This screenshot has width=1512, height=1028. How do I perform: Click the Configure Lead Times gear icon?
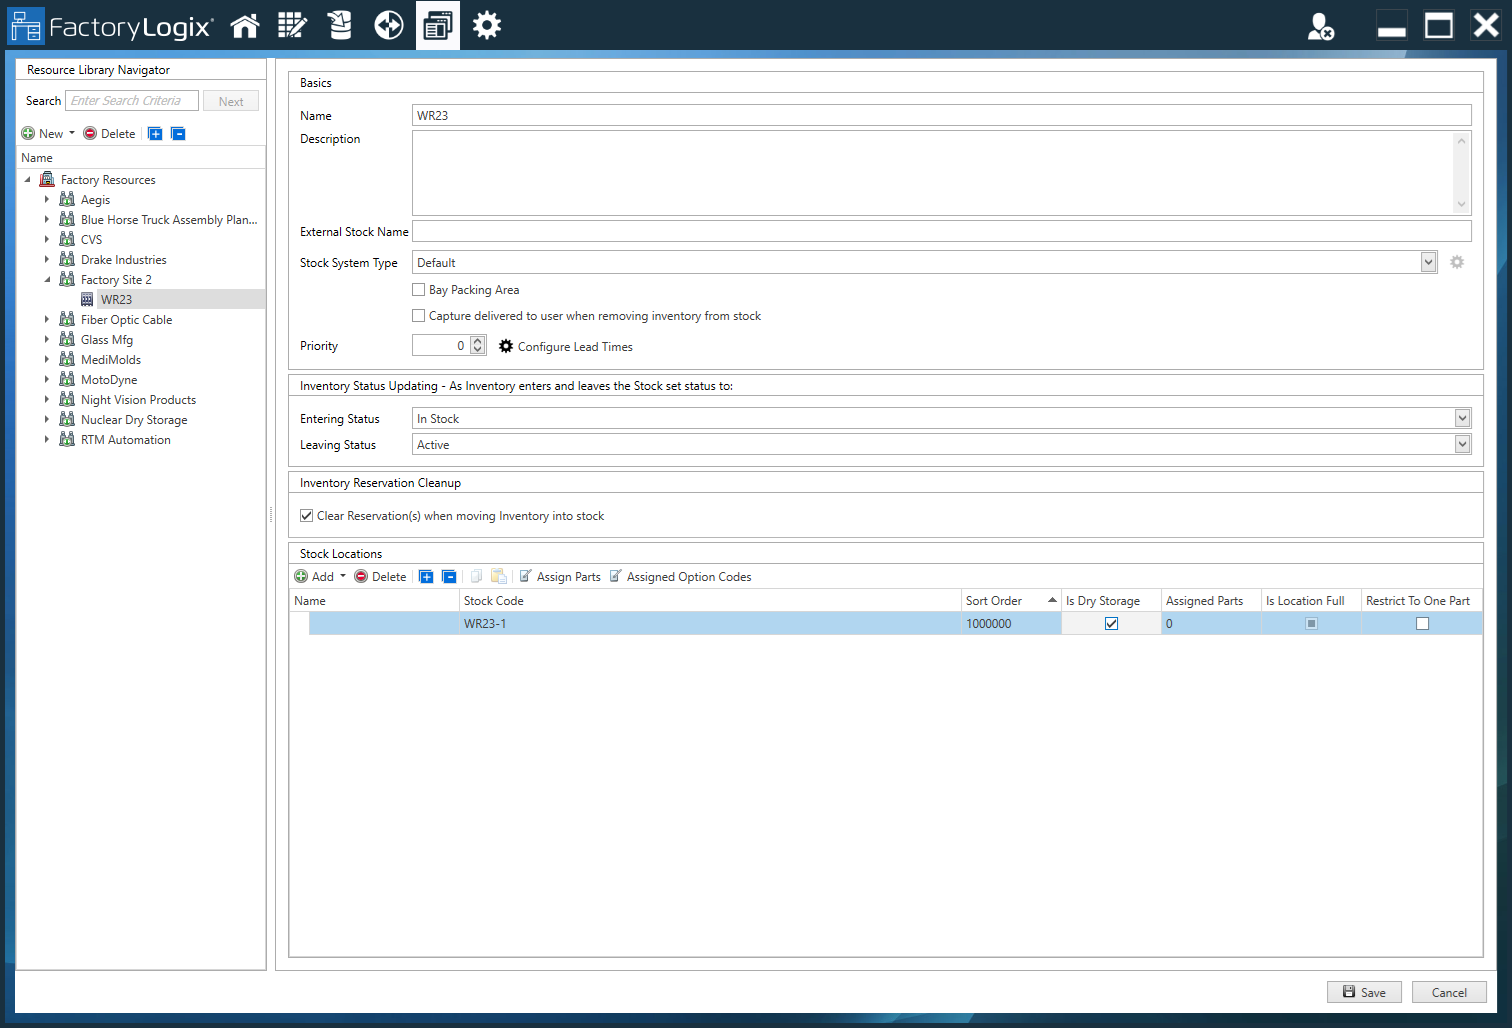coord(506,346)
